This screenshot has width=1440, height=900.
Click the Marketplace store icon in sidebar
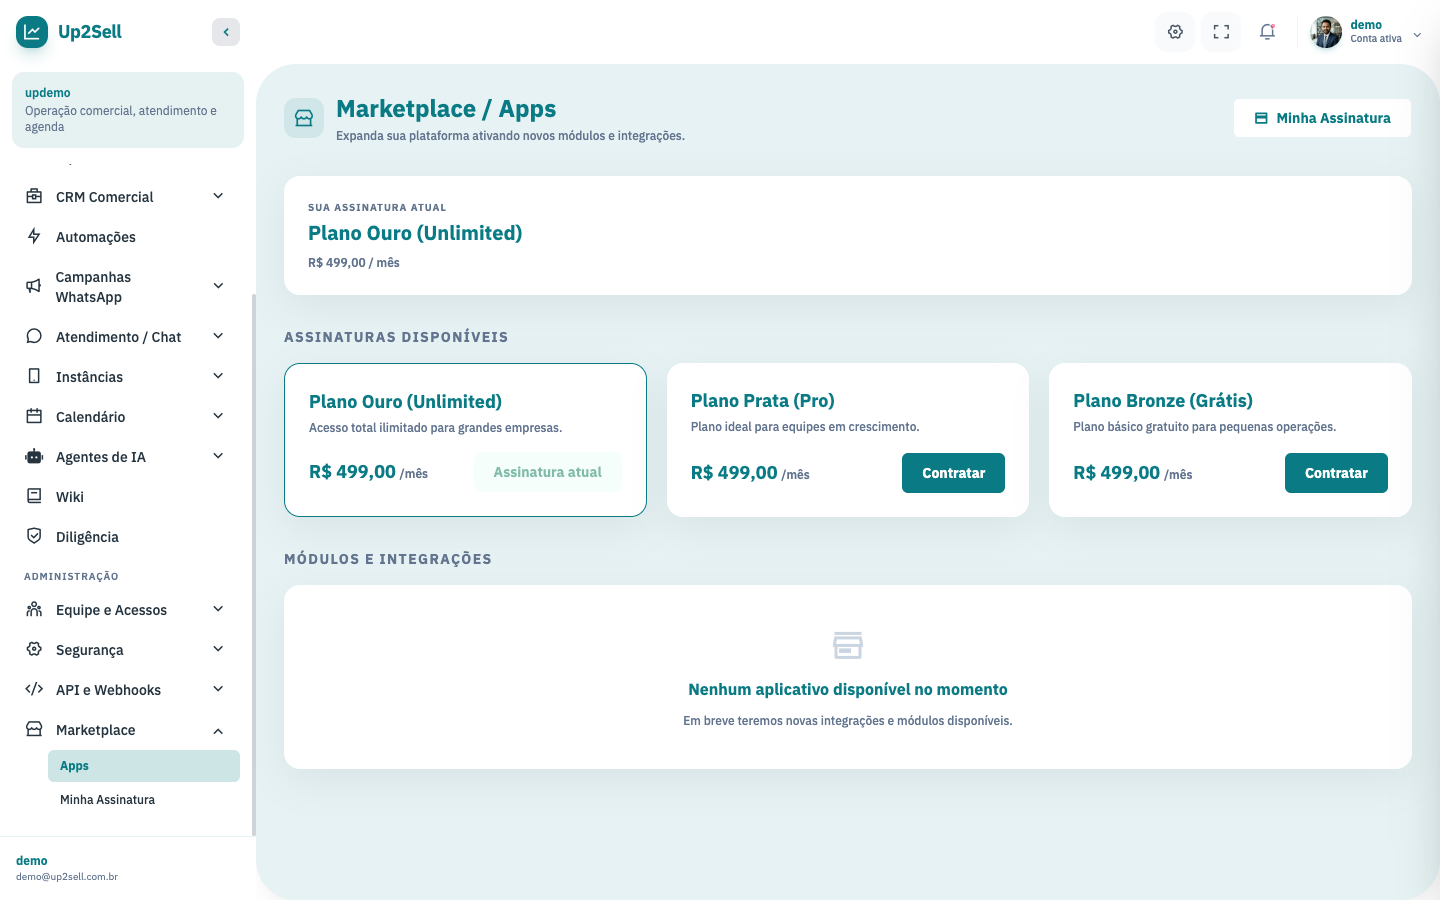point(34,729)
